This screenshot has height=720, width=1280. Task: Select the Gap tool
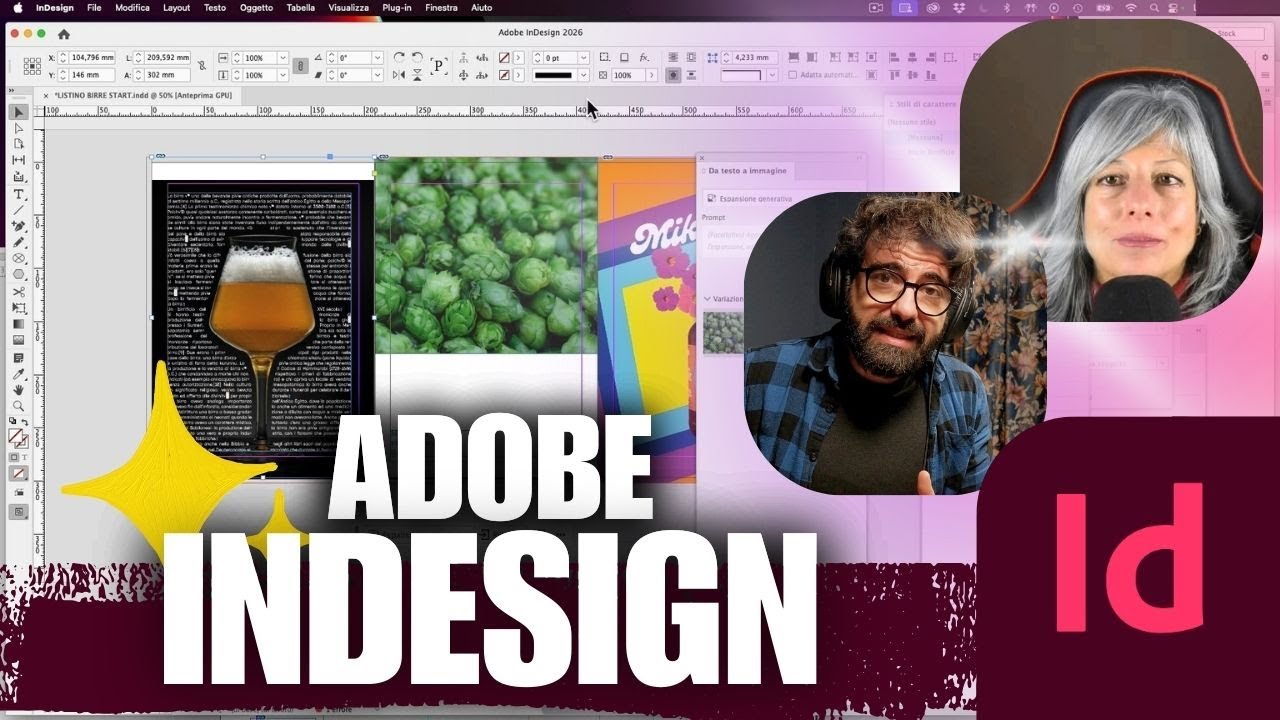18,160
